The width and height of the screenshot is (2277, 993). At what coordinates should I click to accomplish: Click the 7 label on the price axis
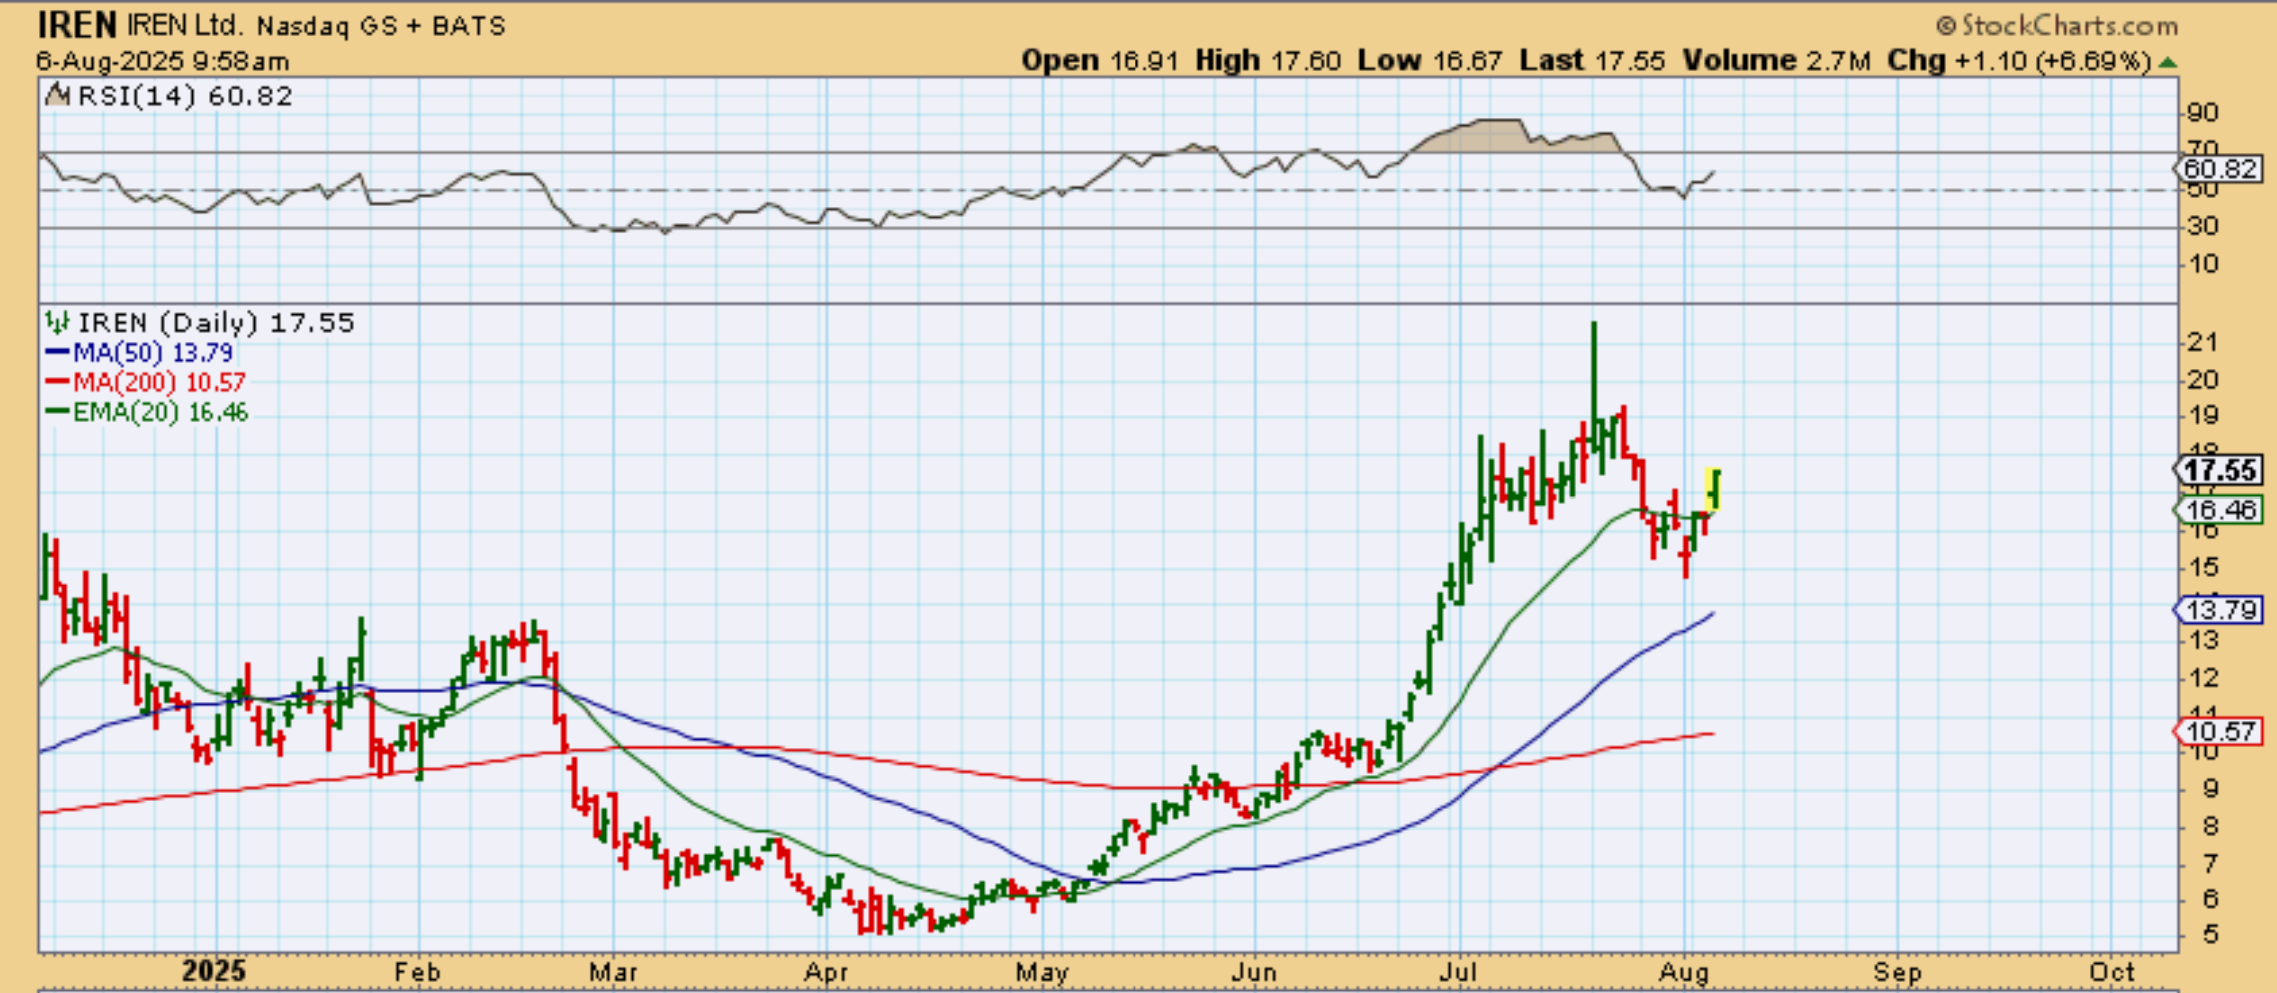pyautogui.click(x=2211, y=863)
